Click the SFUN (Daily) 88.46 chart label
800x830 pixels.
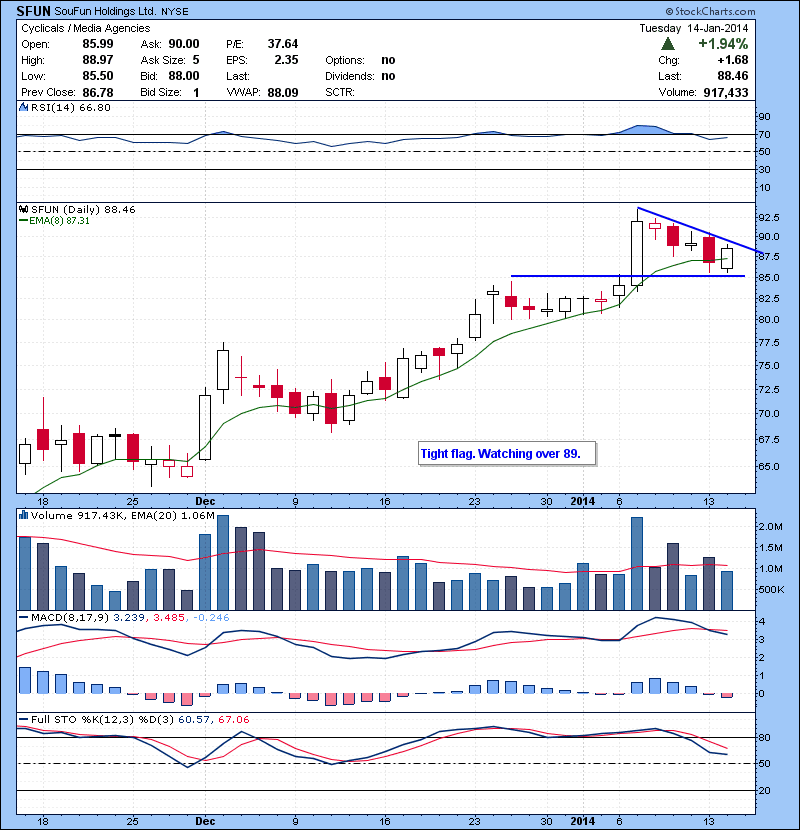pyautogui.click(x=83, y=210)
